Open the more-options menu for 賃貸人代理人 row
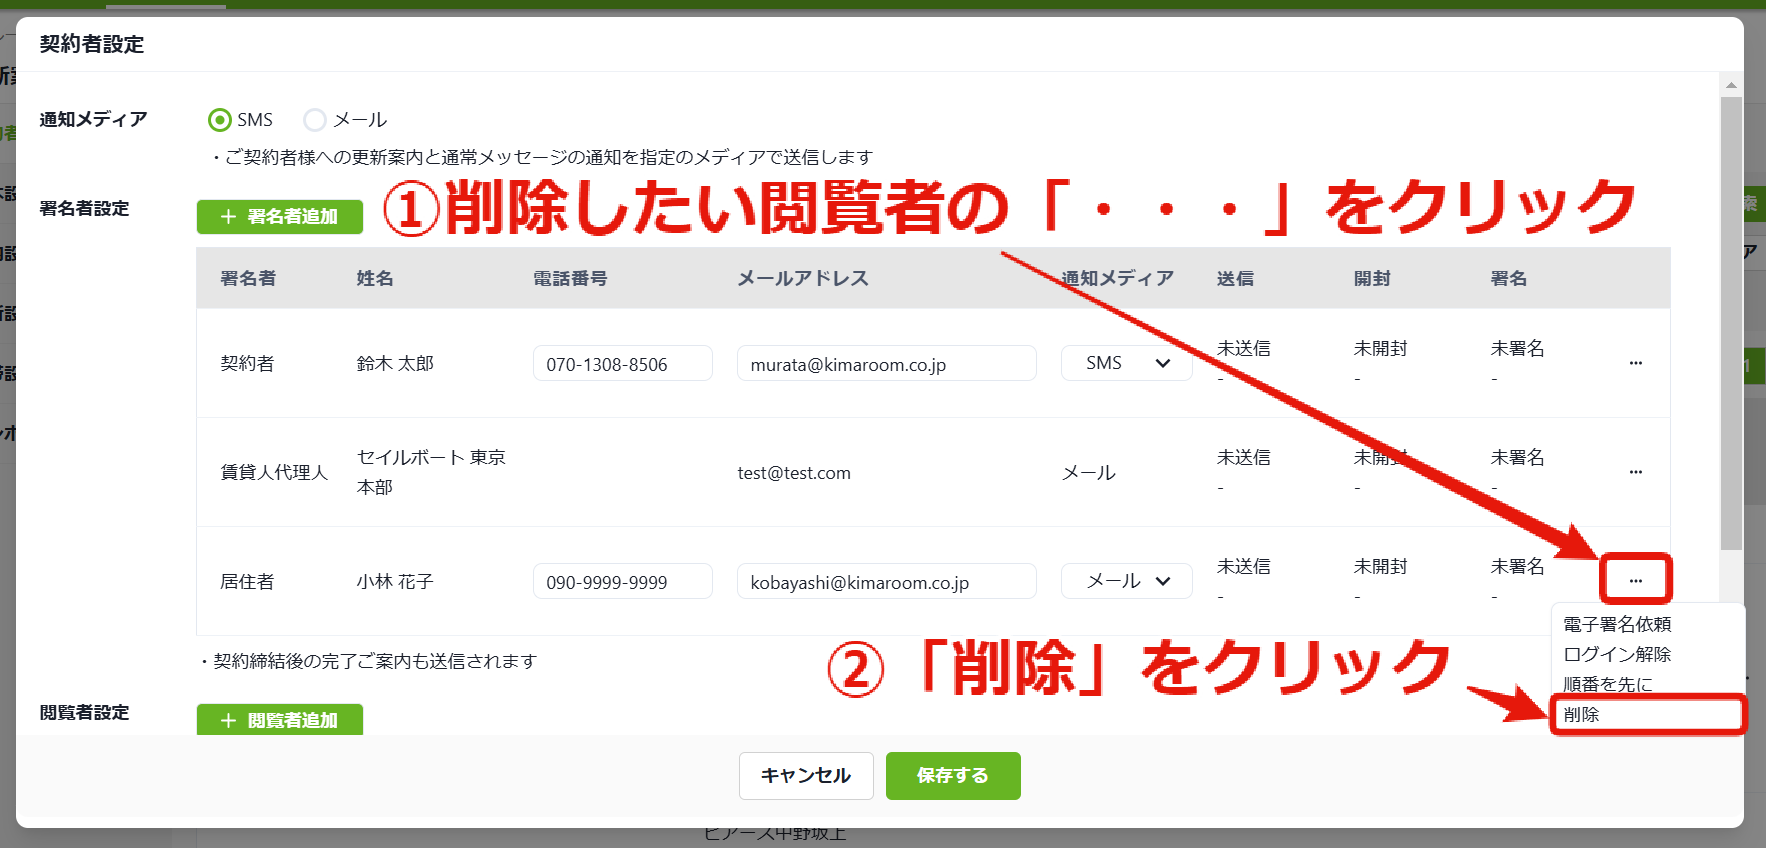1766x848 pixels. pos(1636,472)
